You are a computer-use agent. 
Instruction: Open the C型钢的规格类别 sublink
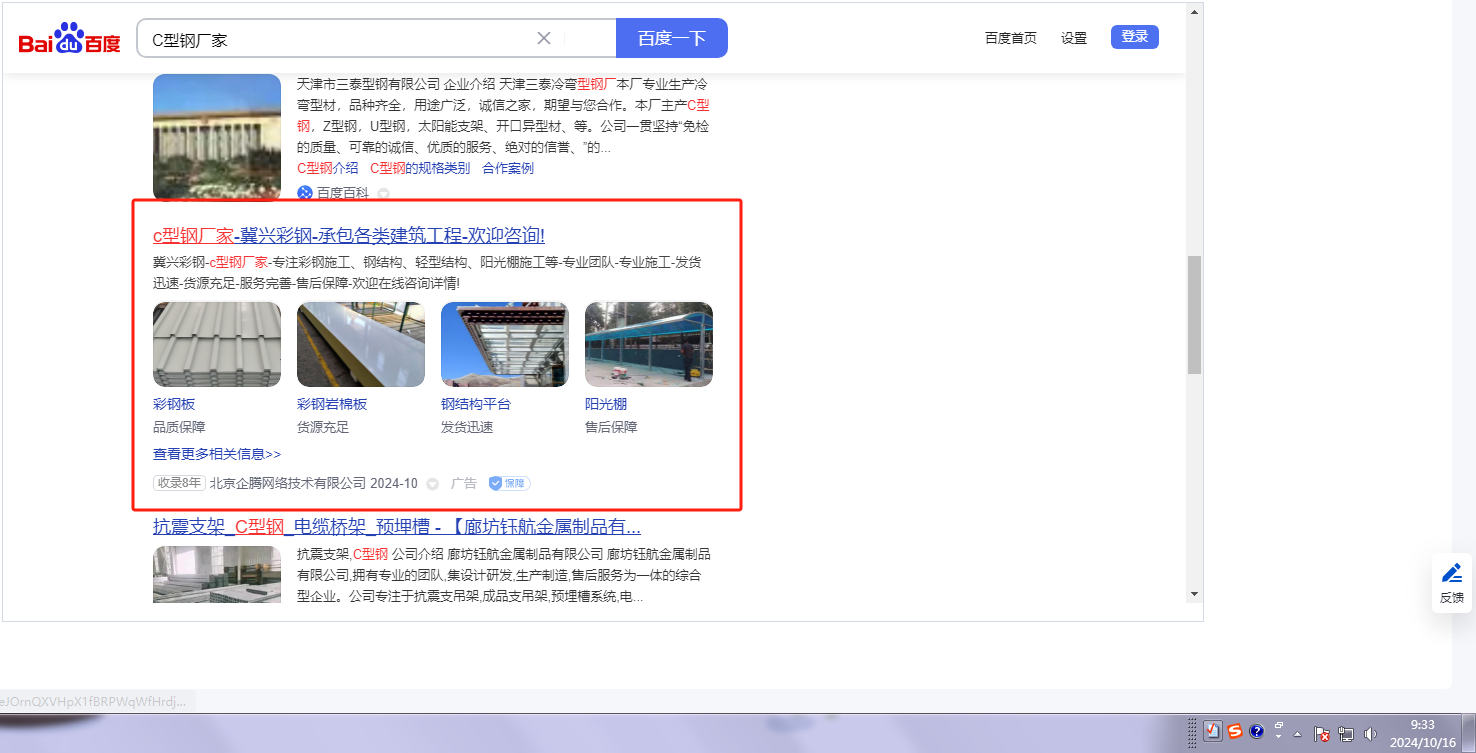[x=420, y=168]
